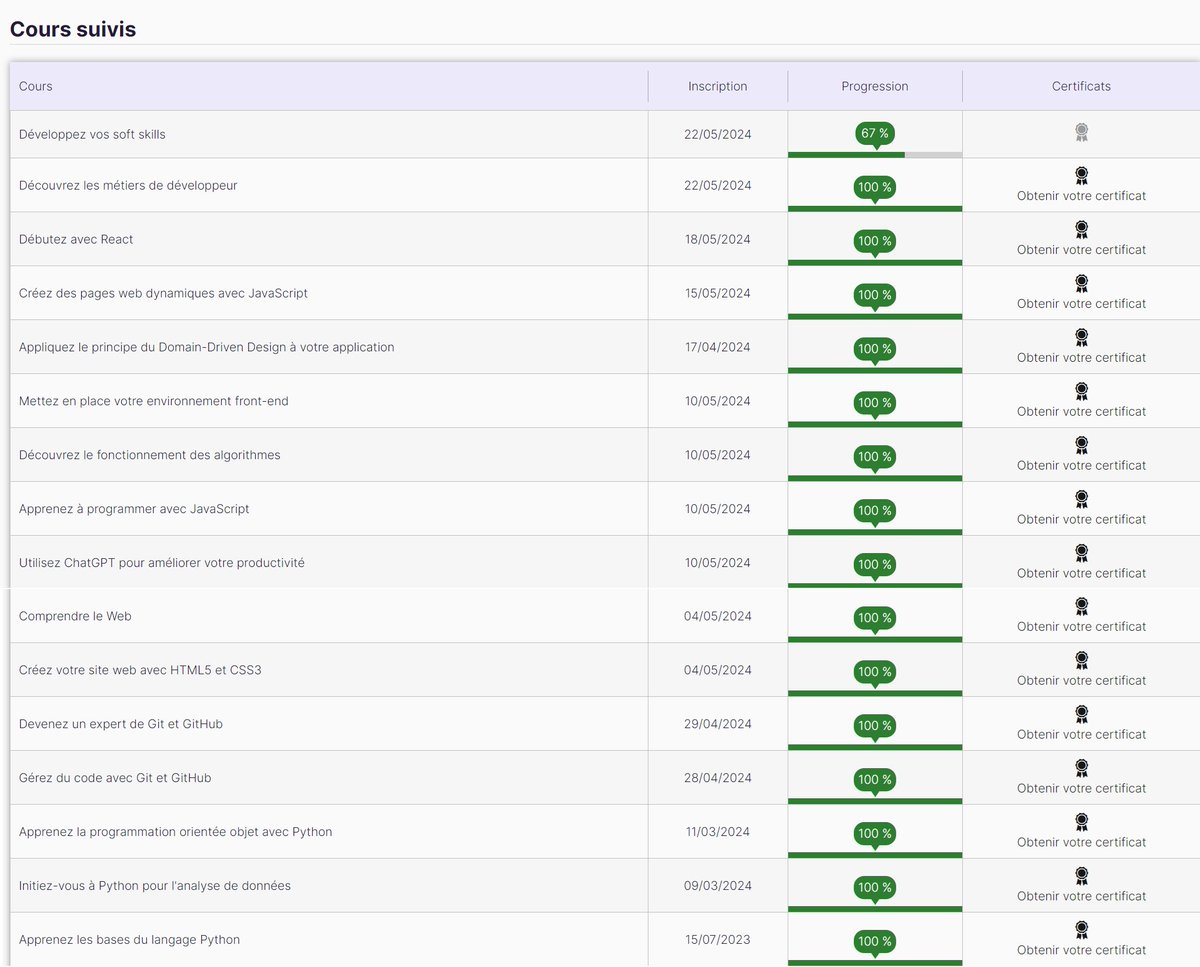Image resolution: width=1200 pixels, height=967 pixels.
Task: Click the Inscription column header
Action: [x=717, y=86]
